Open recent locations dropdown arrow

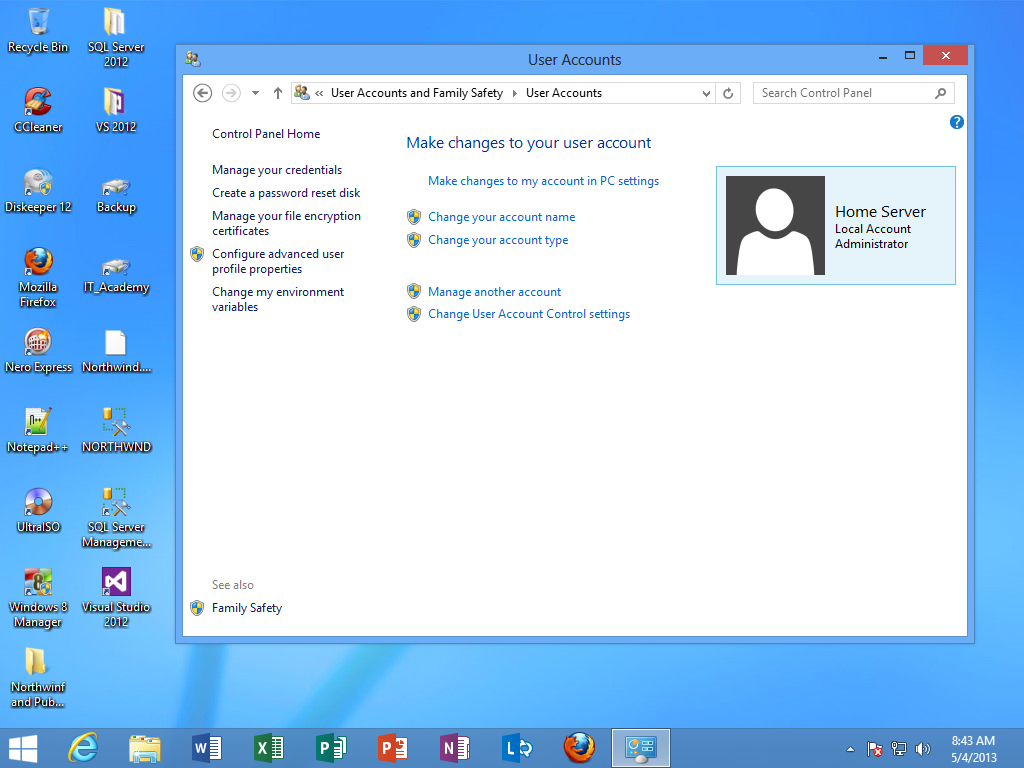(255, 93)
